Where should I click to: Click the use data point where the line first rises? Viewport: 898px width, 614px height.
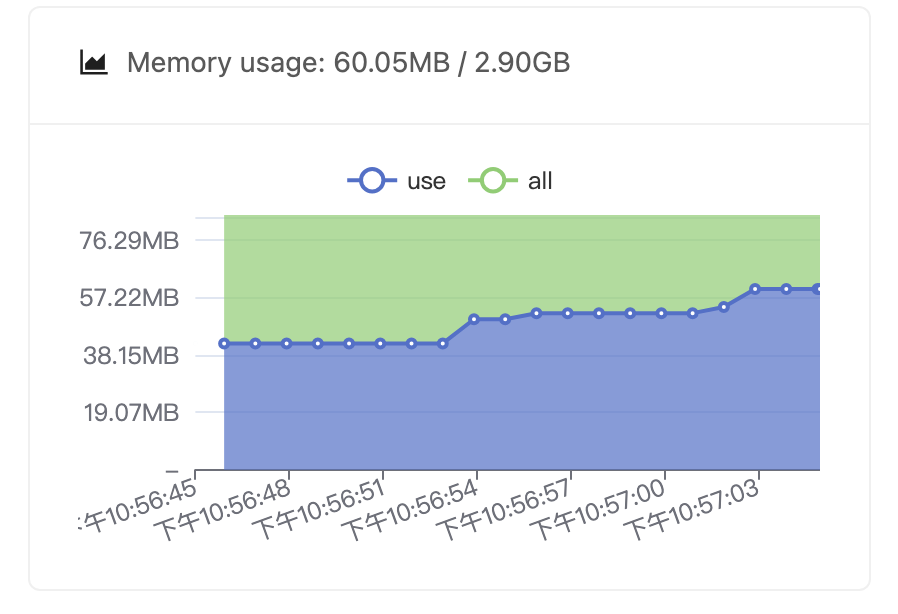474,319
